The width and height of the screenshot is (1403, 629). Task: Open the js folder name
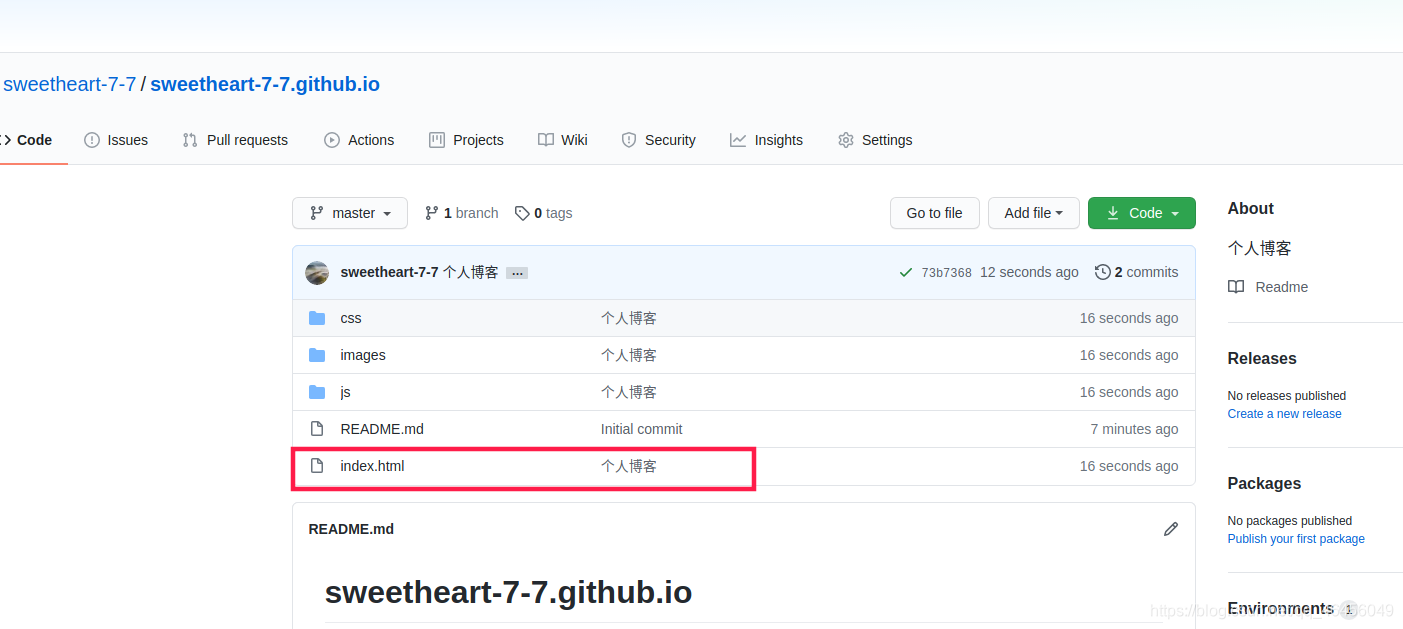(x=345, y=392)
